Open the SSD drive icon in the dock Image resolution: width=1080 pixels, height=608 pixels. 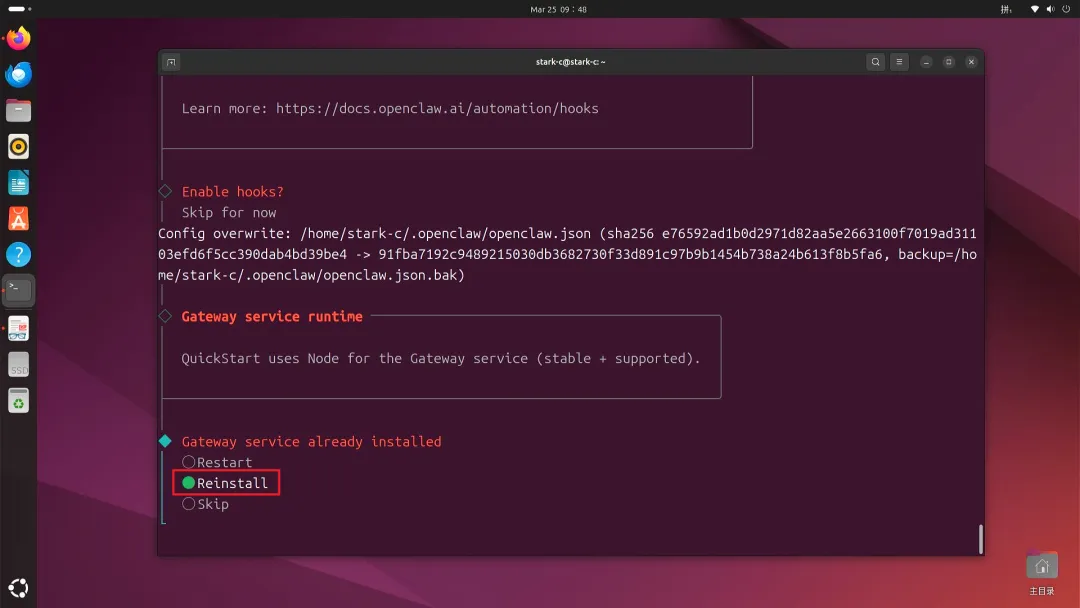tap(19, 365)
